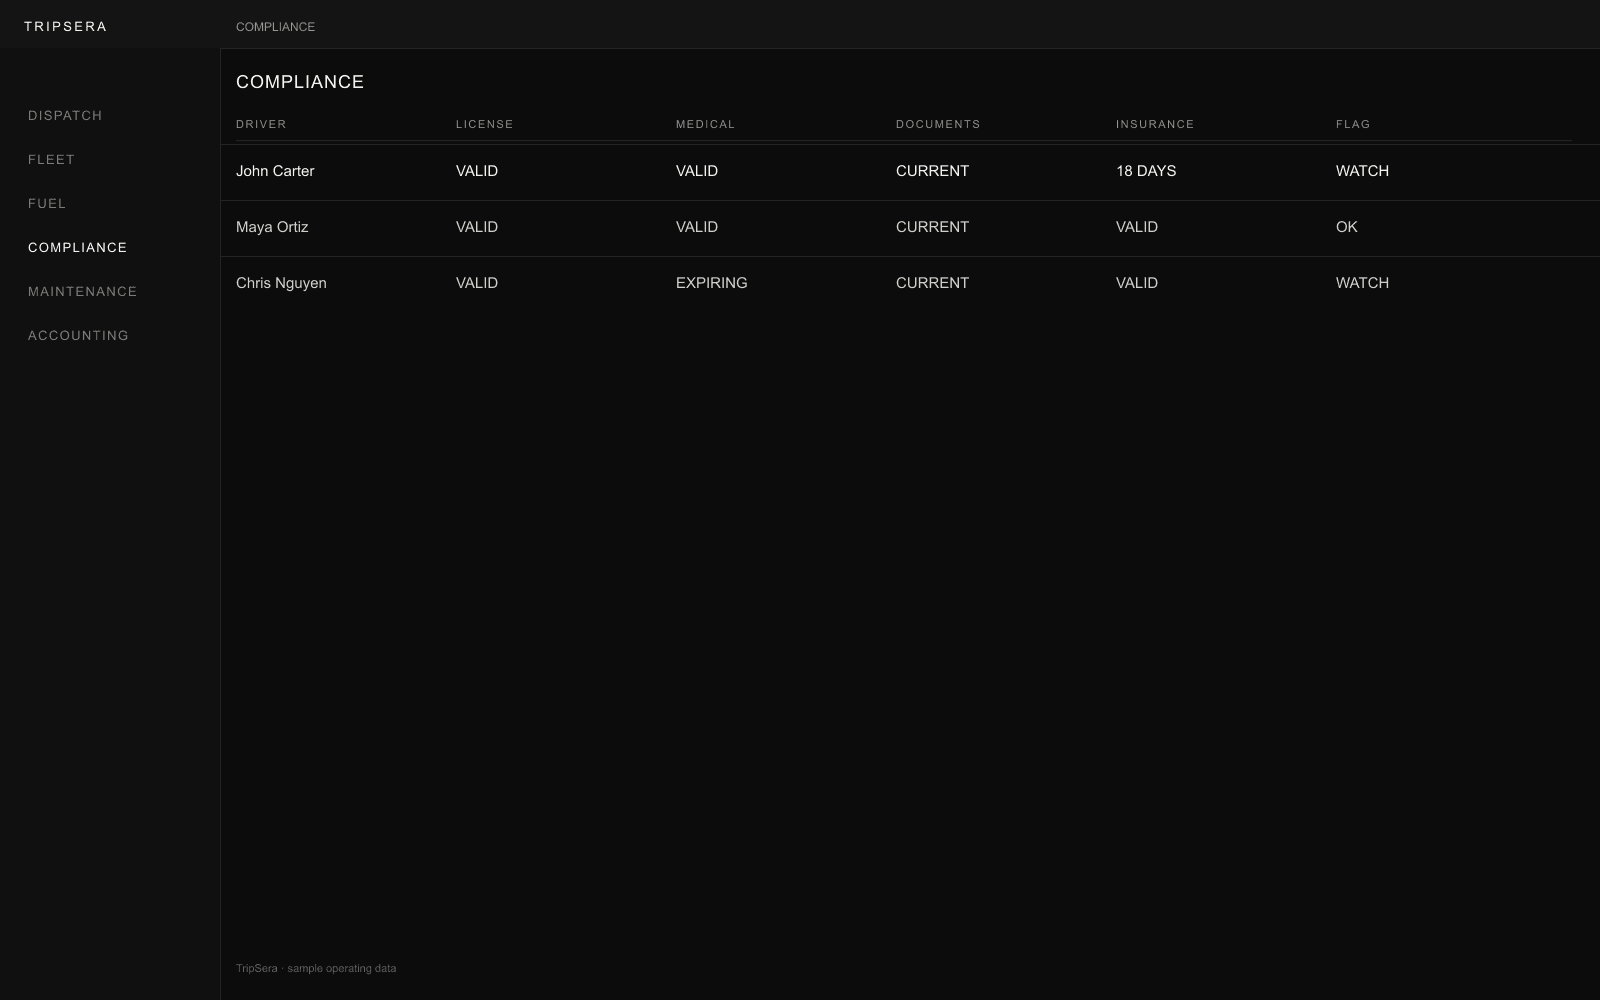Click Maya Ortiz's insurance VALID cell
Screen dimensions: 1600x1000
pos(1137,227)
